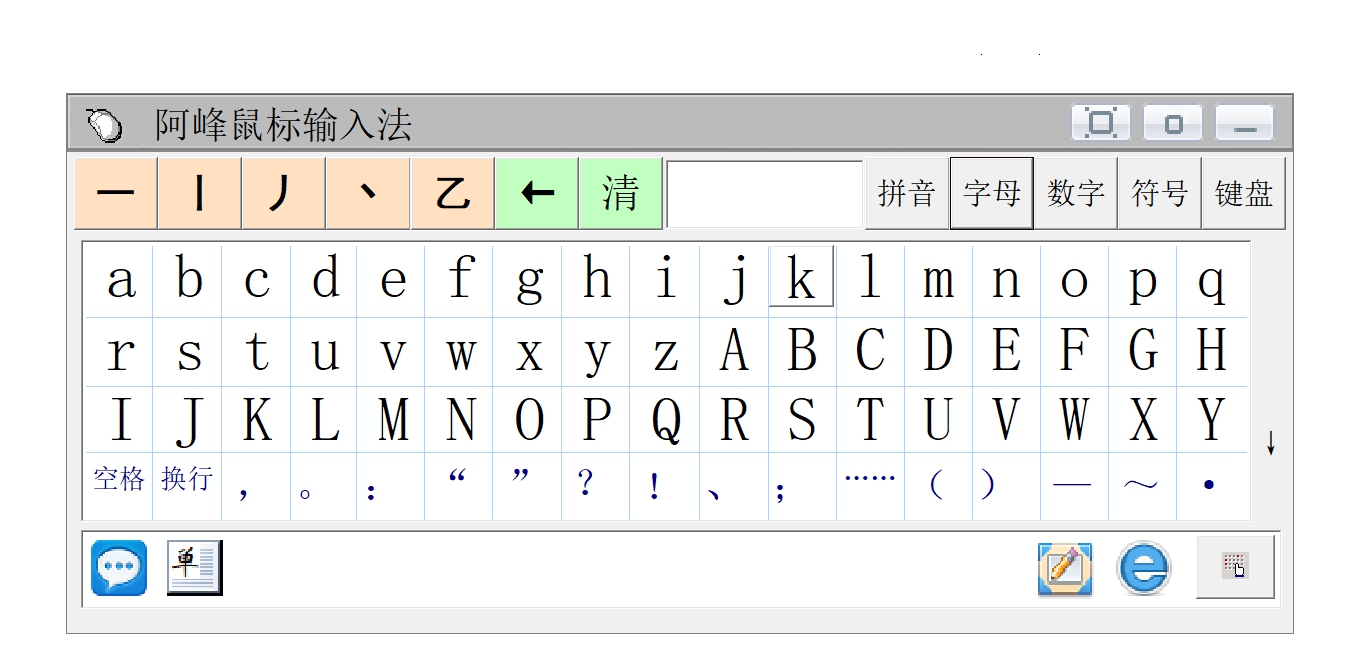Open the 符号 symbols tab
The image size is (1366, 653).
tap(1159, 192)
